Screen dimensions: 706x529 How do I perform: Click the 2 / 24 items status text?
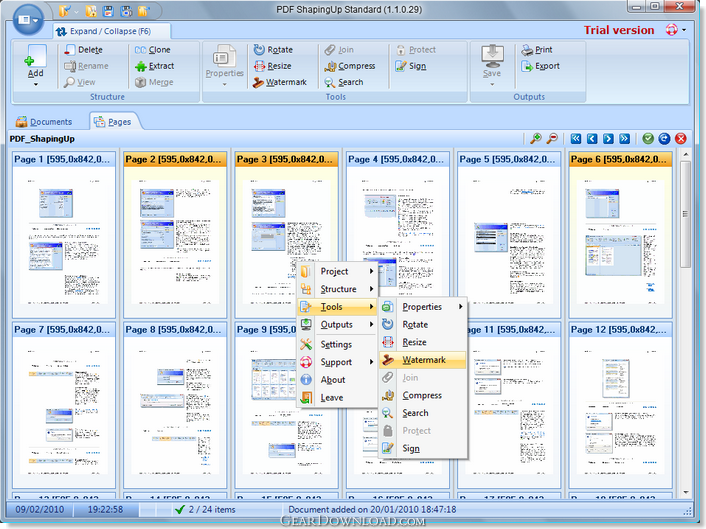[x=212, y=510]
